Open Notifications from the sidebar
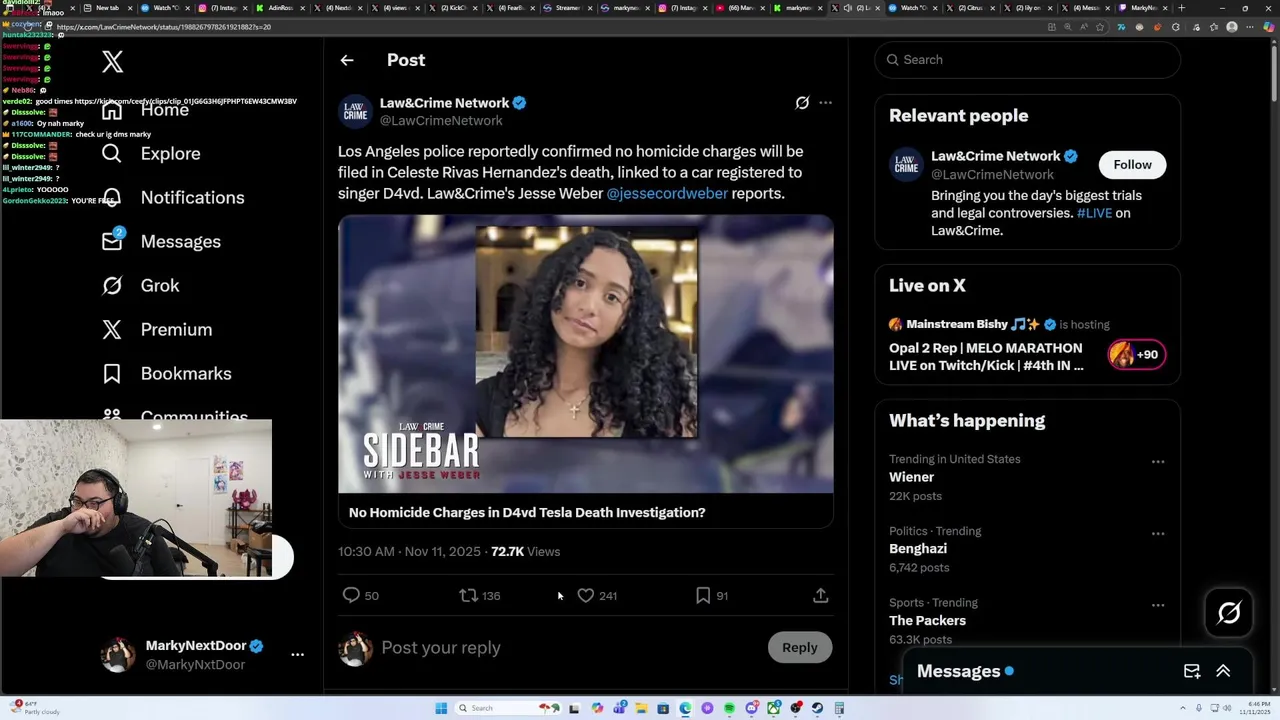This screenshot has width=1280, height=720. pos(173,198)
